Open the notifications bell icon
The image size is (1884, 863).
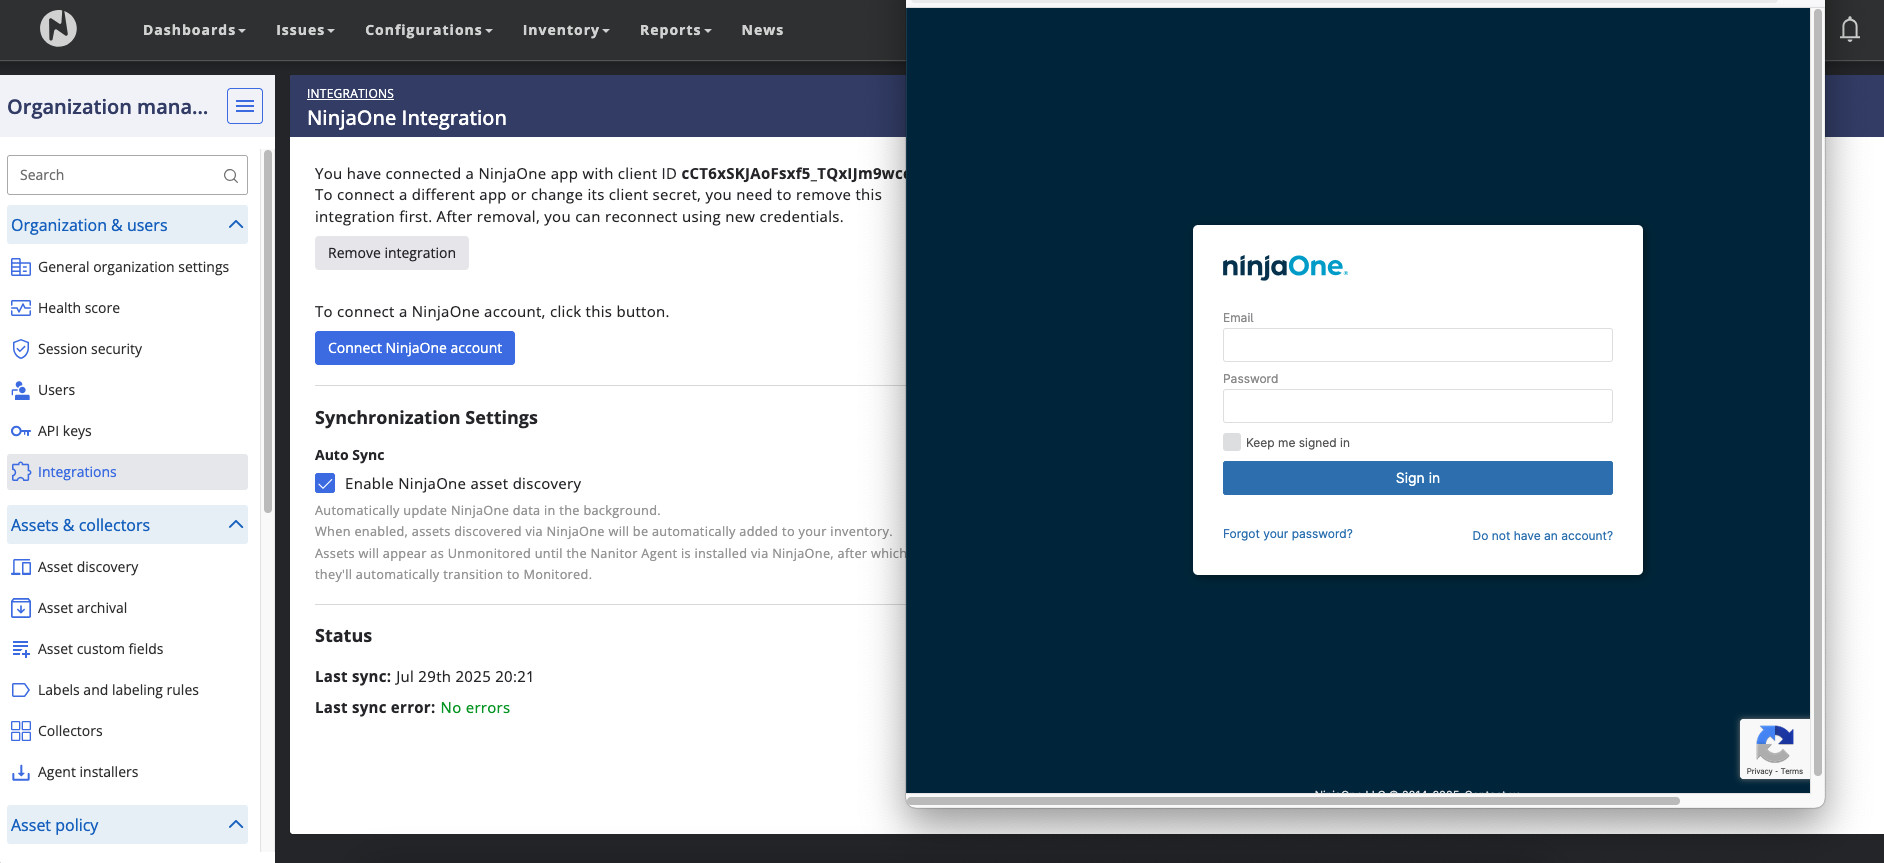click(x=1849, y=30)
